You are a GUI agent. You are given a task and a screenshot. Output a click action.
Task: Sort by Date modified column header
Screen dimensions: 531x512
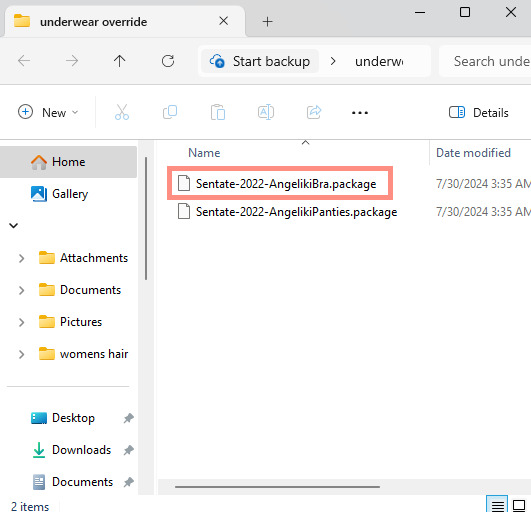pyautogui.click(x=473, y=153)
